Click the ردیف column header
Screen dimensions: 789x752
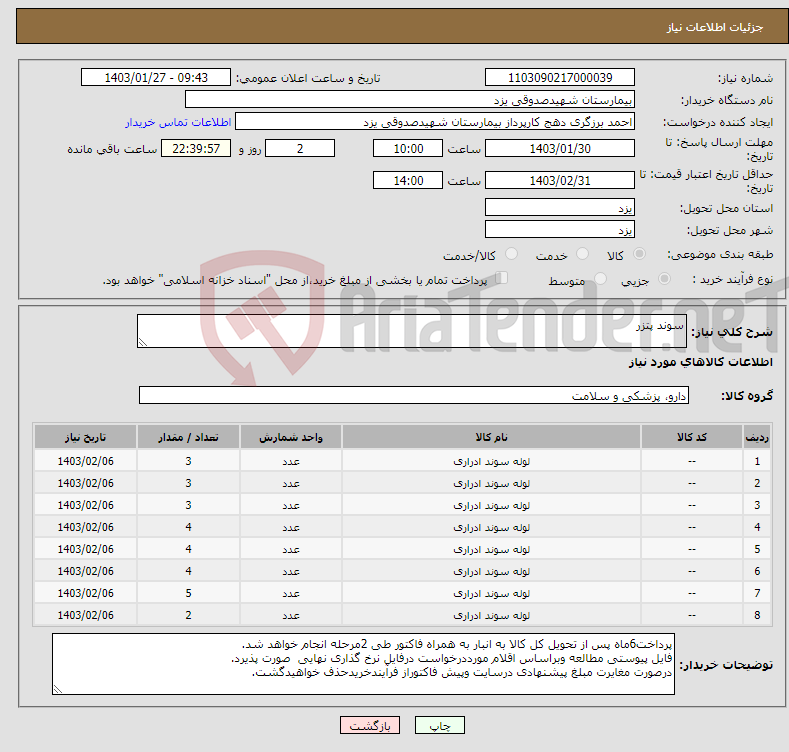(757, 437)
